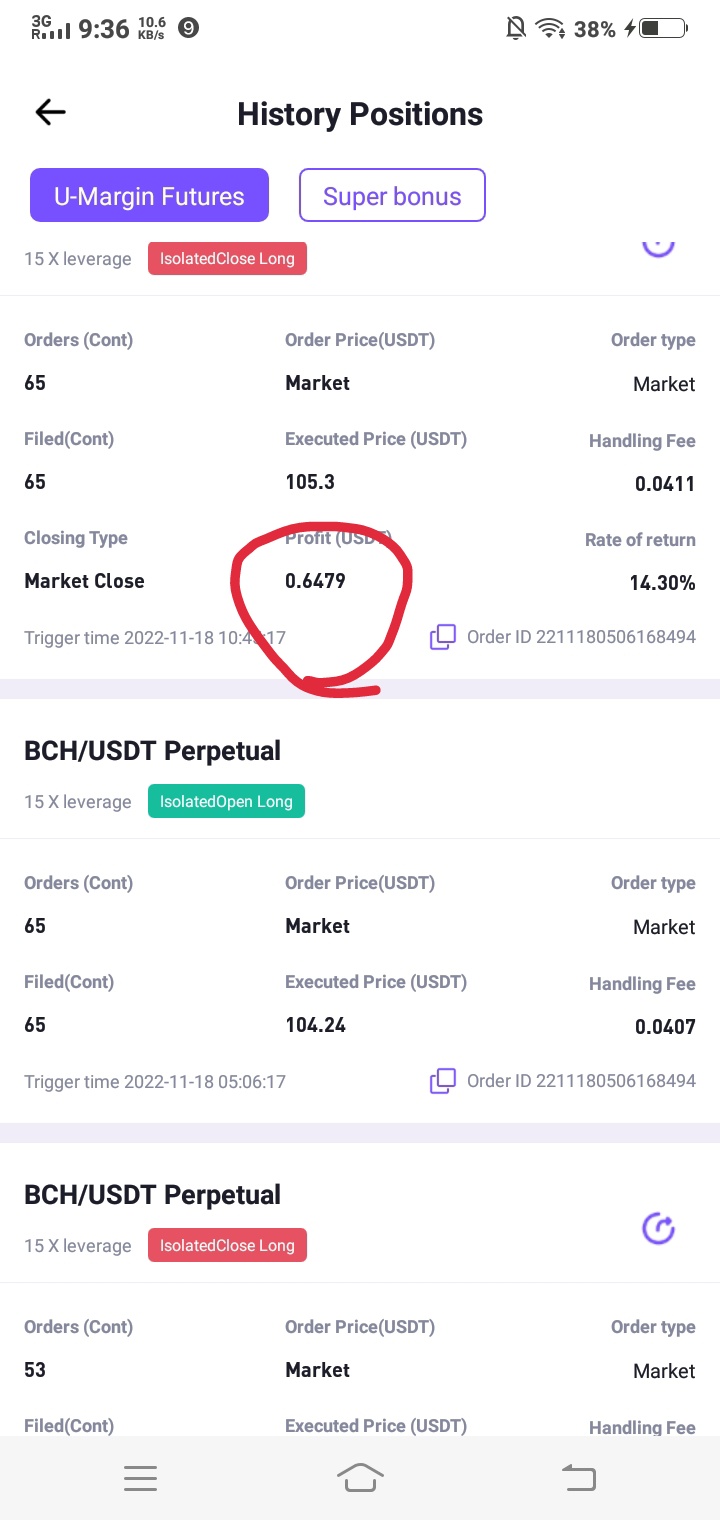
Task: Copy order ID in the Close Long card
Action: 443,637
